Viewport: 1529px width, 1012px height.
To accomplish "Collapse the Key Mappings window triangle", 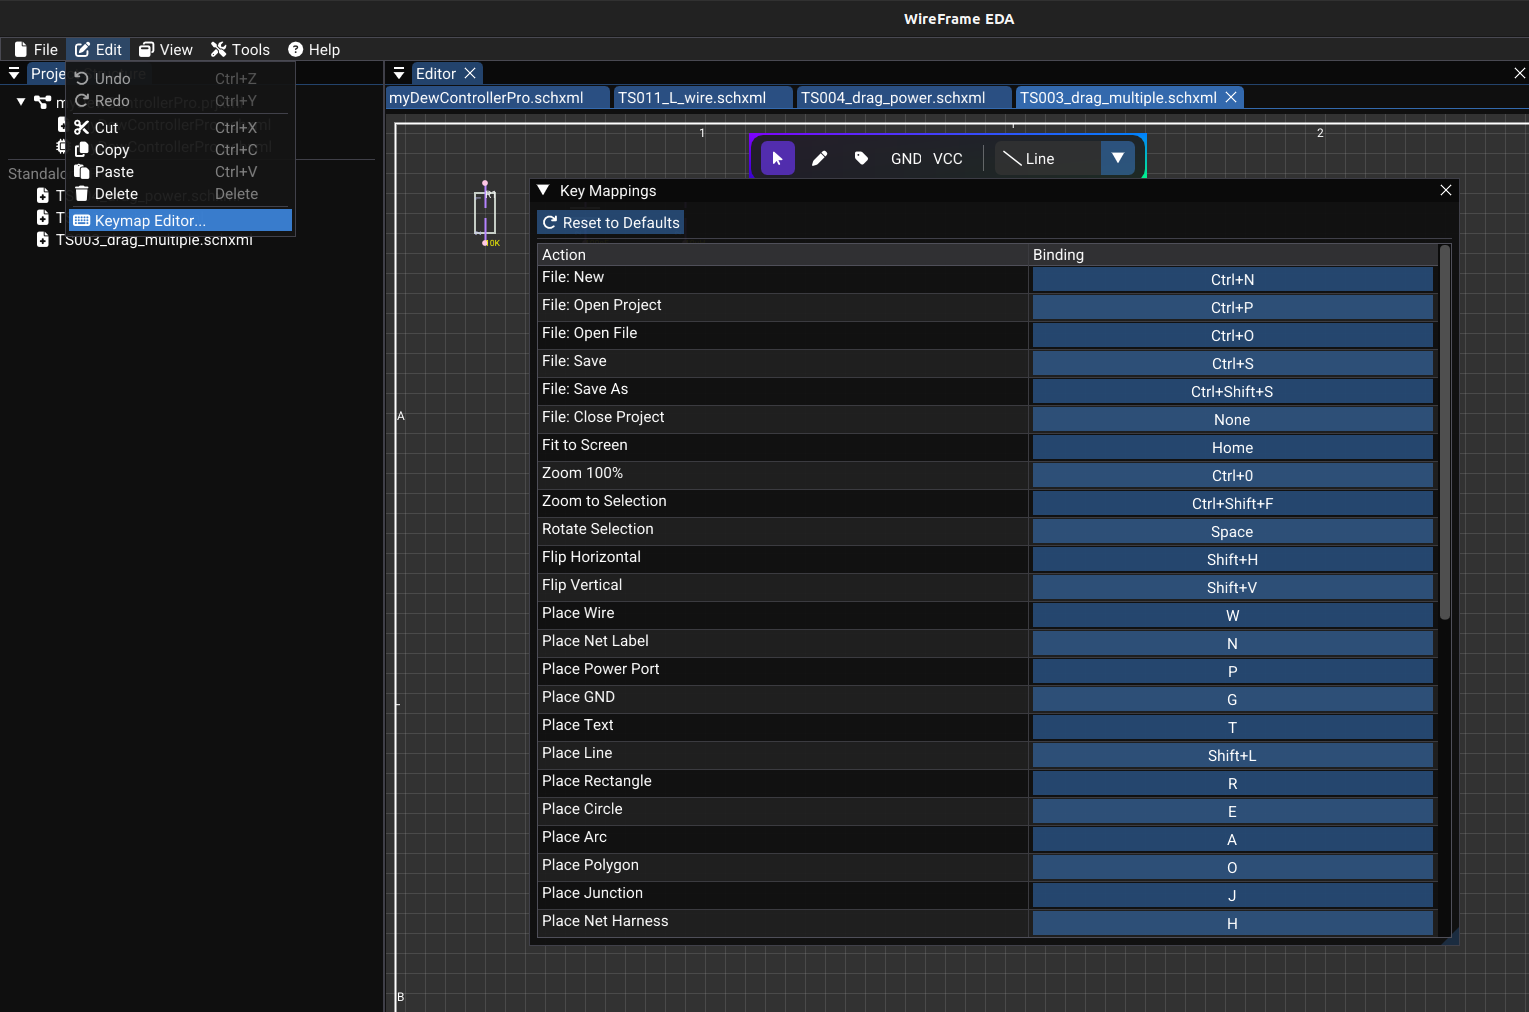I will pyautogui.click(x=543, y=190).
